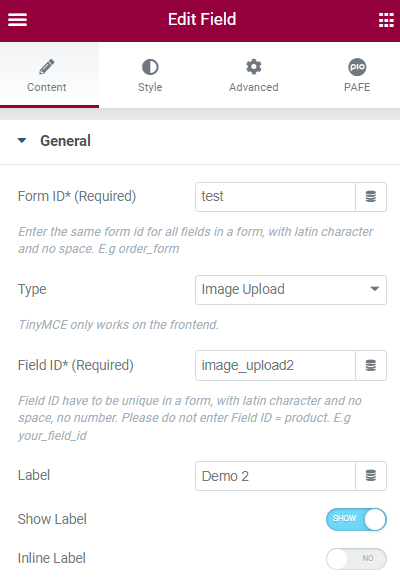Screen dimensions: 400x578
Task: Open the hamburger menu icon
Action: tap(17, 20)
